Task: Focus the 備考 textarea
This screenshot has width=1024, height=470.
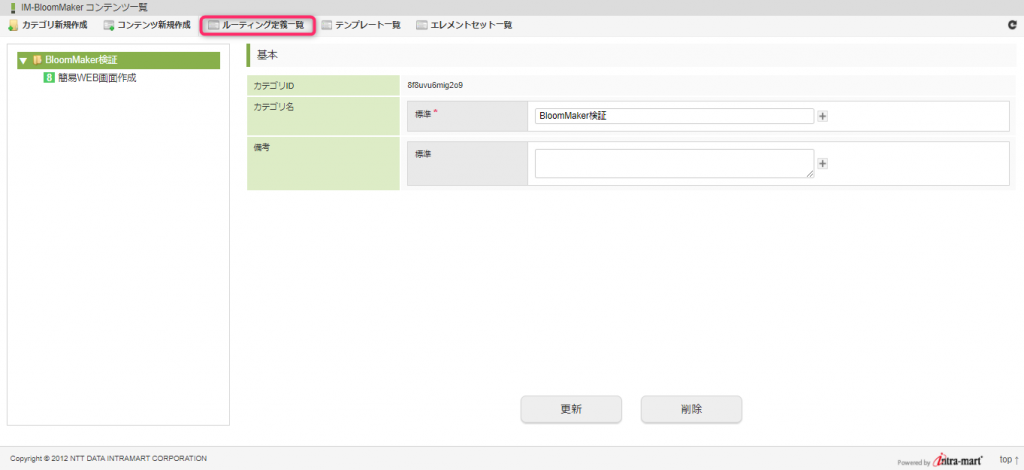Action: point(674,163)
